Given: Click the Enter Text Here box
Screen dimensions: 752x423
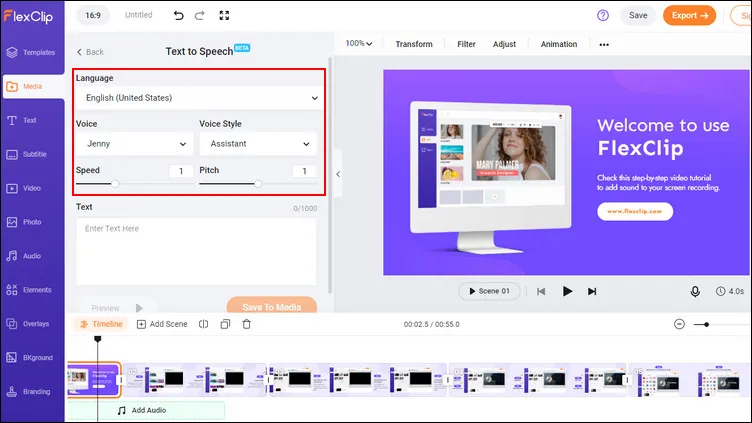Looking at the screenshot, I should pyautogui.click(x=196, y=251).
